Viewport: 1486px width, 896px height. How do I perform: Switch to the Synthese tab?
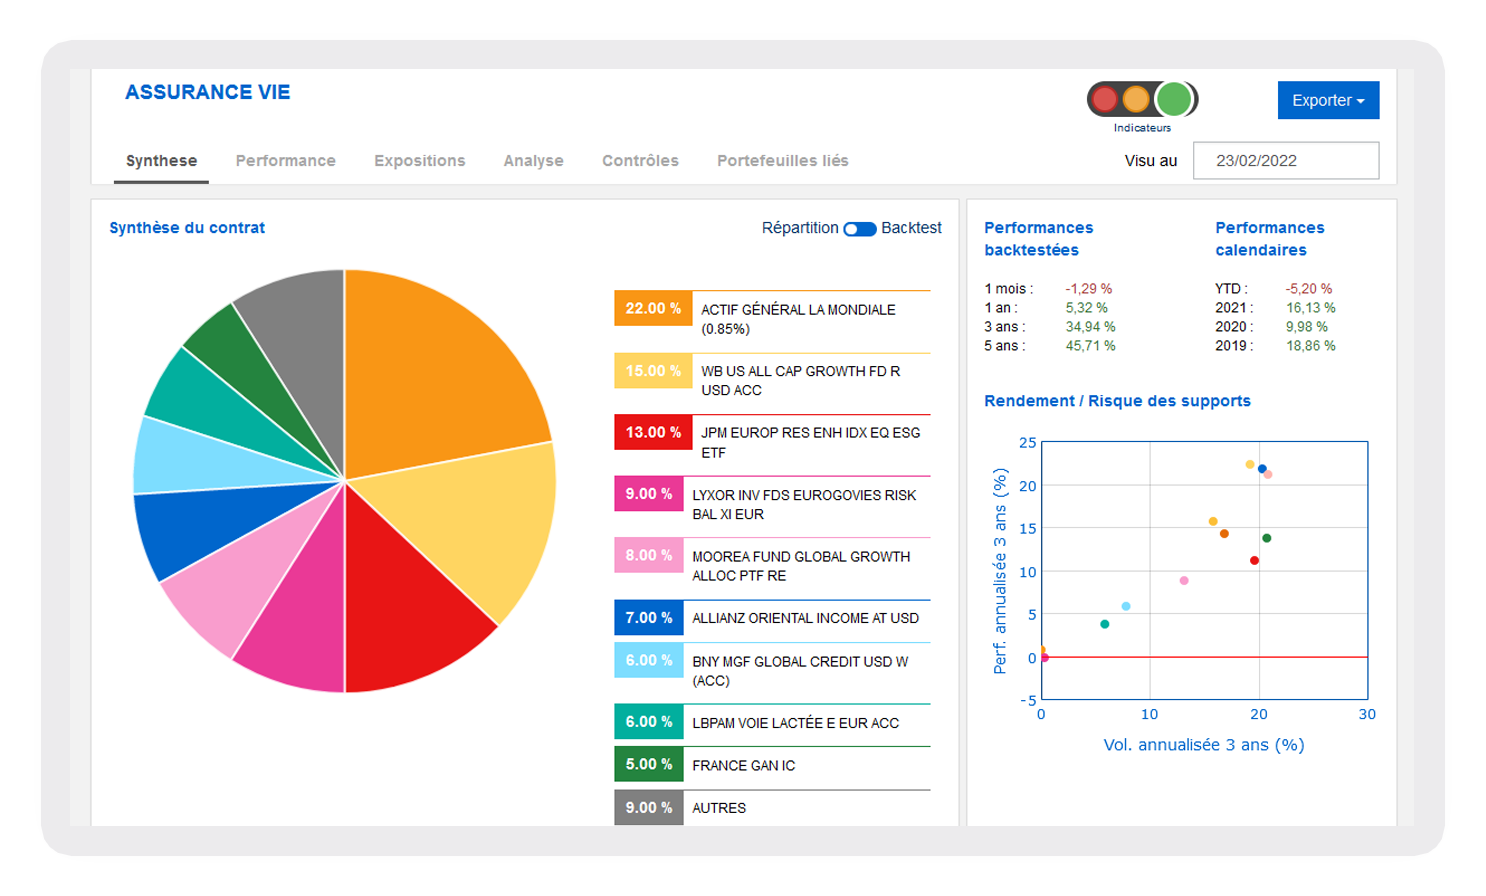pos(161,161)
